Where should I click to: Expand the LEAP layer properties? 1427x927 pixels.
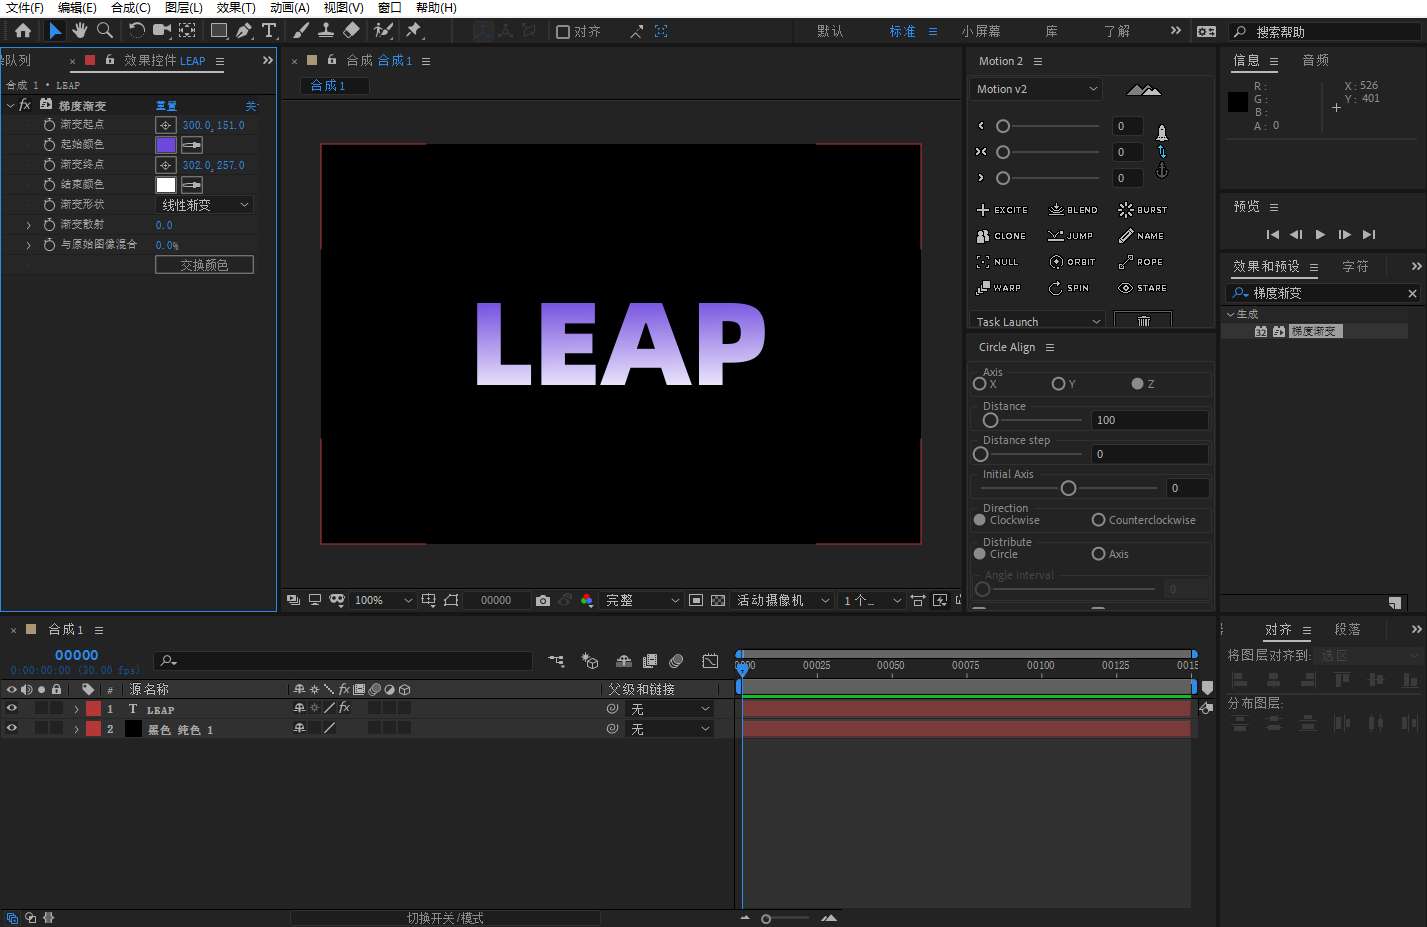pyautogui.click(x=76, y=709)
